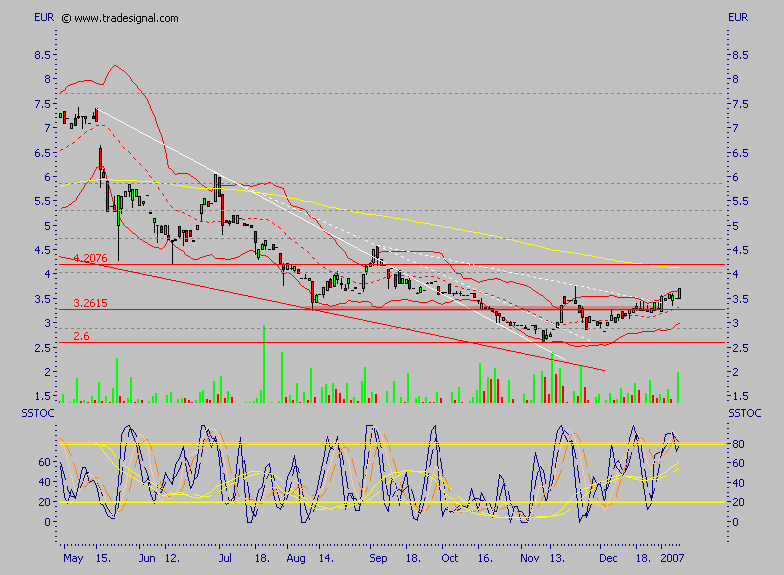Image resolution: width=784 pixels, height=575 pixels.
Task: Click the 5 value on the right price axis
Action: tap(736, 226)
